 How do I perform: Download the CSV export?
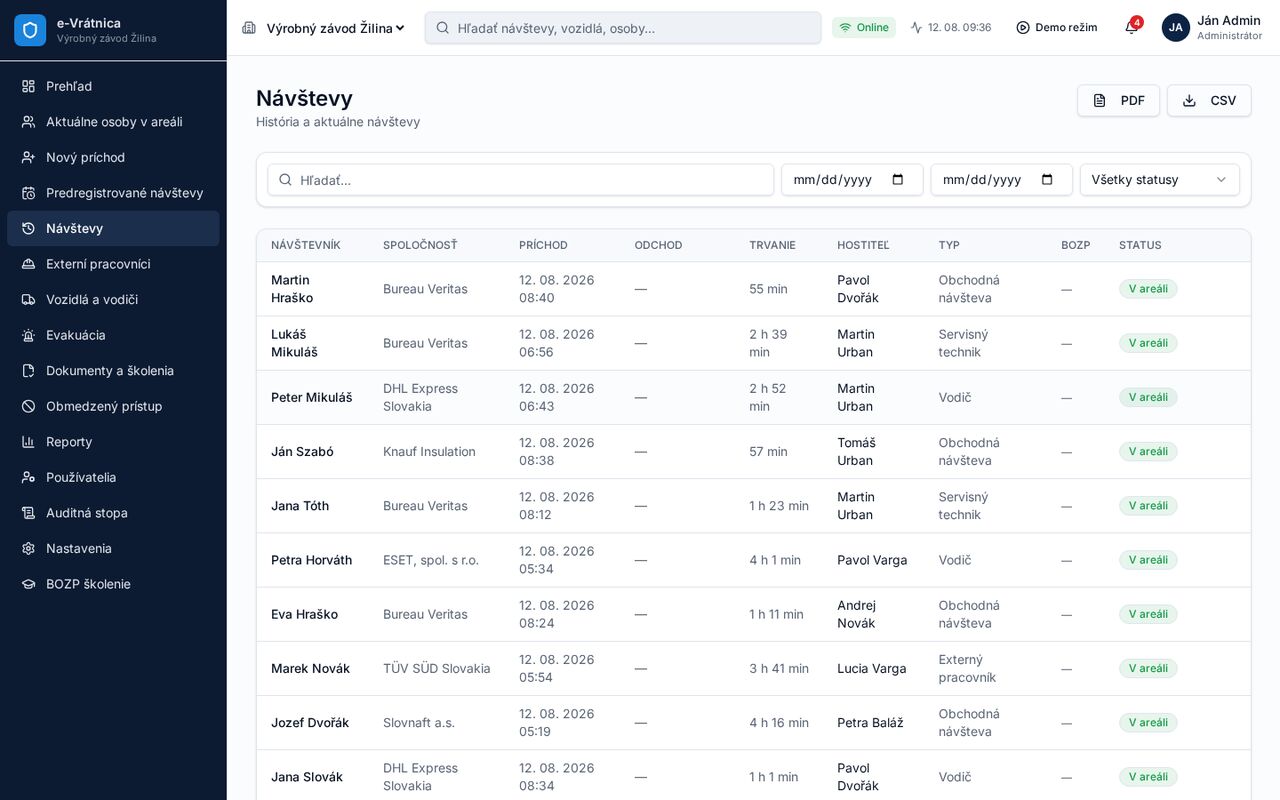pyautogui.click(x=1209, y=100)
